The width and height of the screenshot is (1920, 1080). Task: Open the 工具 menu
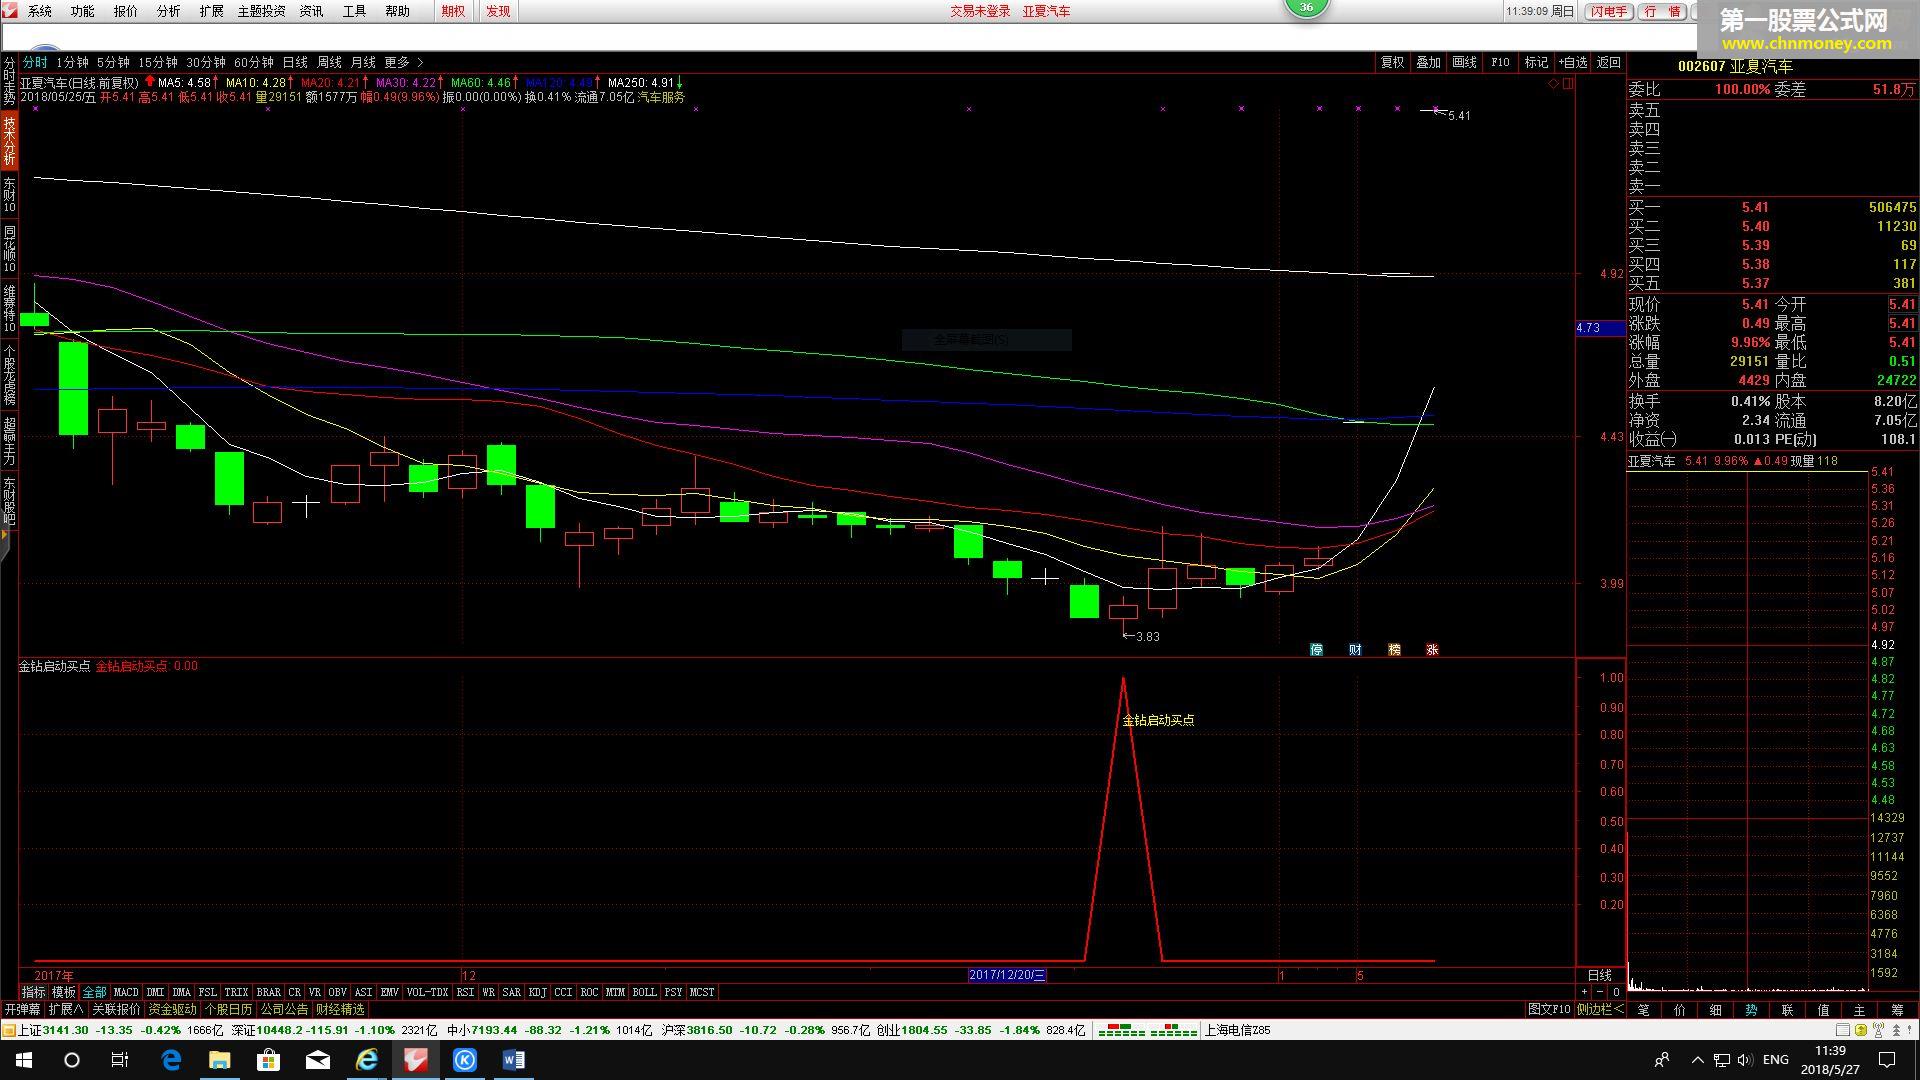click(354, 11)
